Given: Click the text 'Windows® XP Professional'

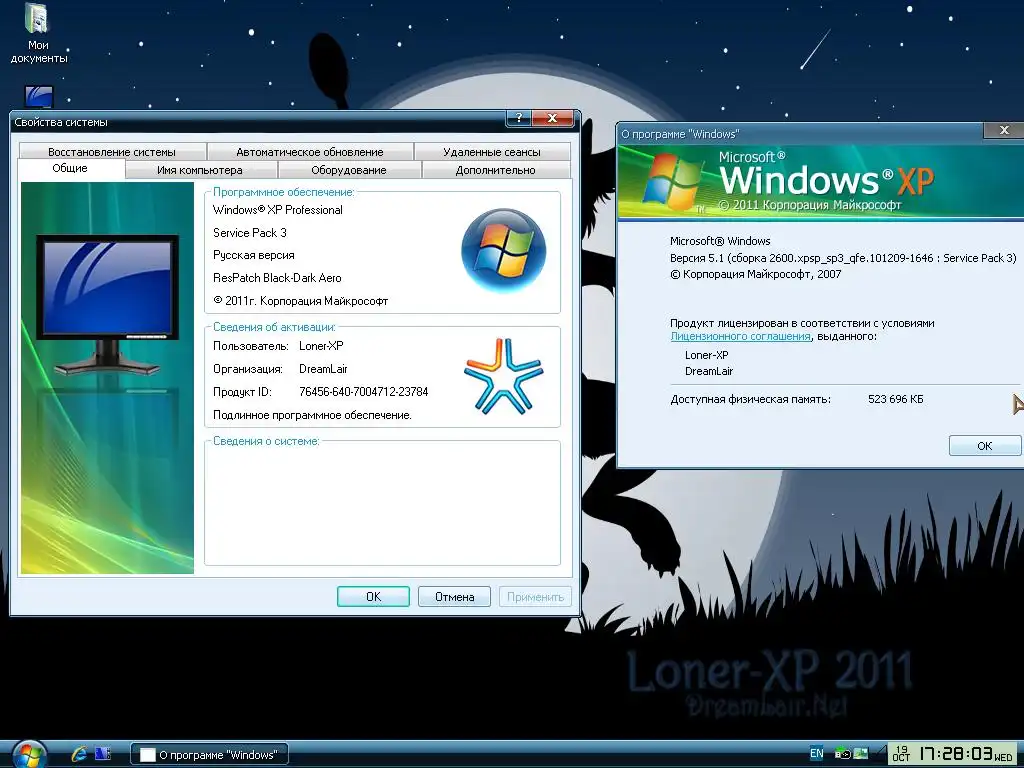Looking at the screenshot, I should tap(278, 210).
